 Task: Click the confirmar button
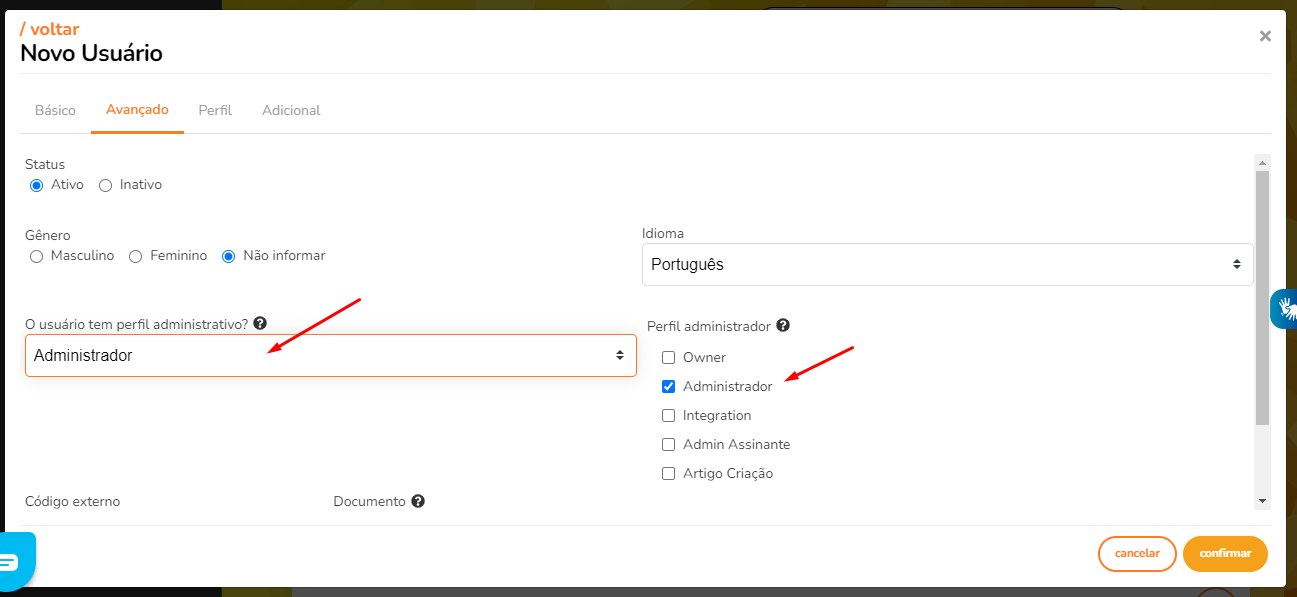pos(1225,554)
